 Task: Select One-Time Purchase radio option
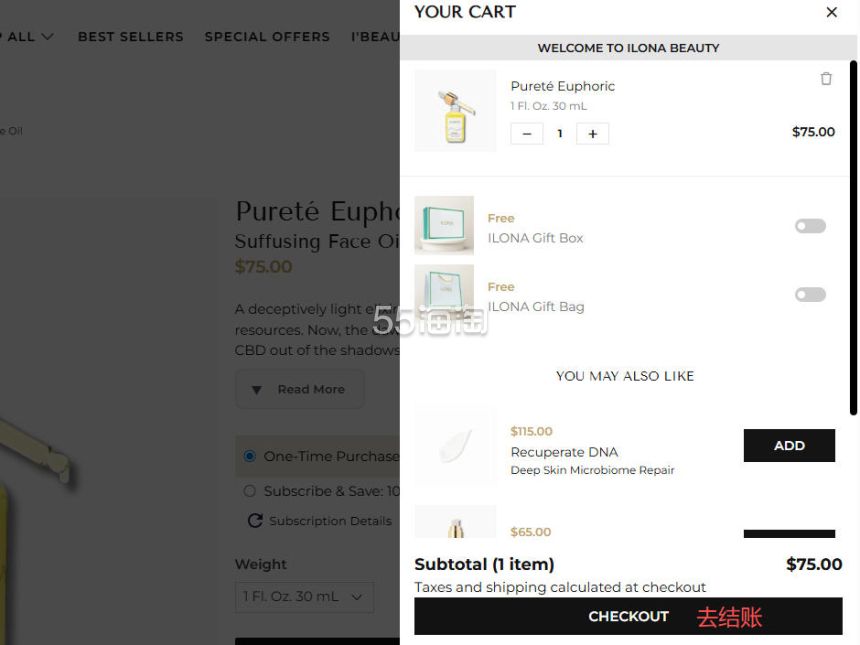pyautogui.click(x=250, y=456)
